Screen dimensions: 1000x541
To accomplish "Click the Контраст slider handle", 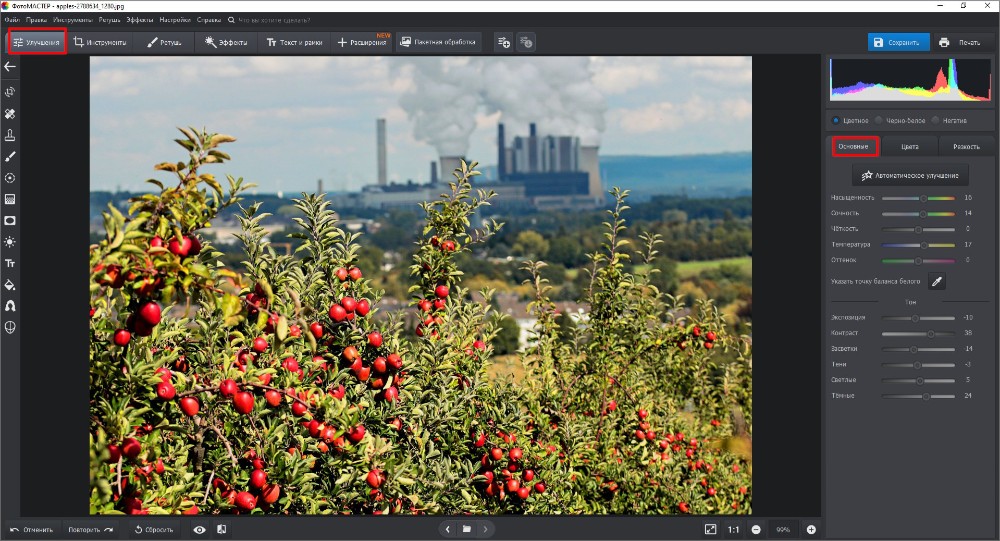I will (x=931, y=333).
